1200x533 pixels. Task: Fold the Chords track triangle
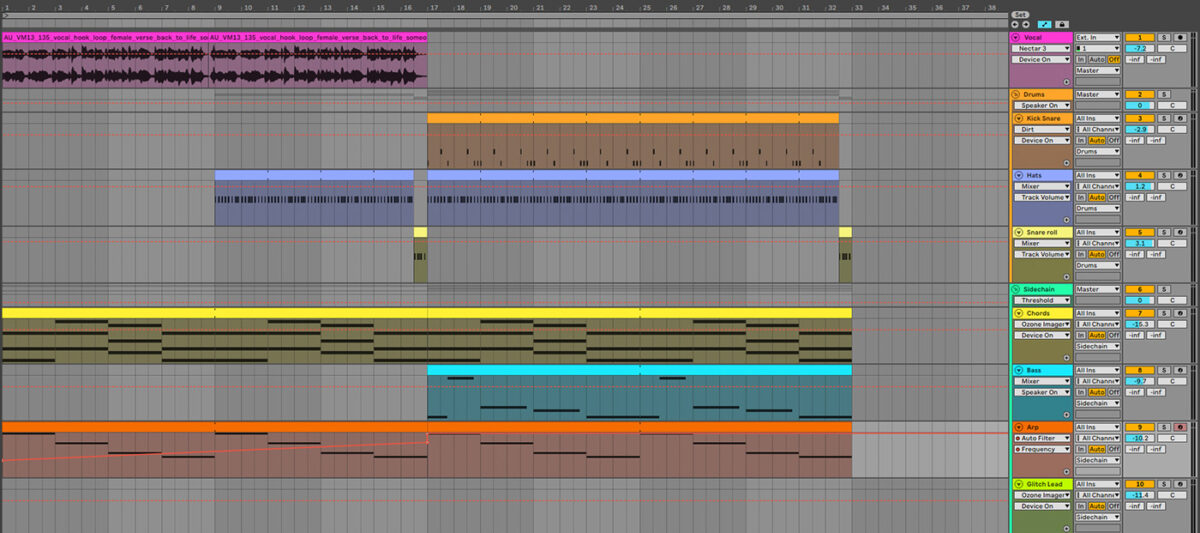click(1019, 313)
